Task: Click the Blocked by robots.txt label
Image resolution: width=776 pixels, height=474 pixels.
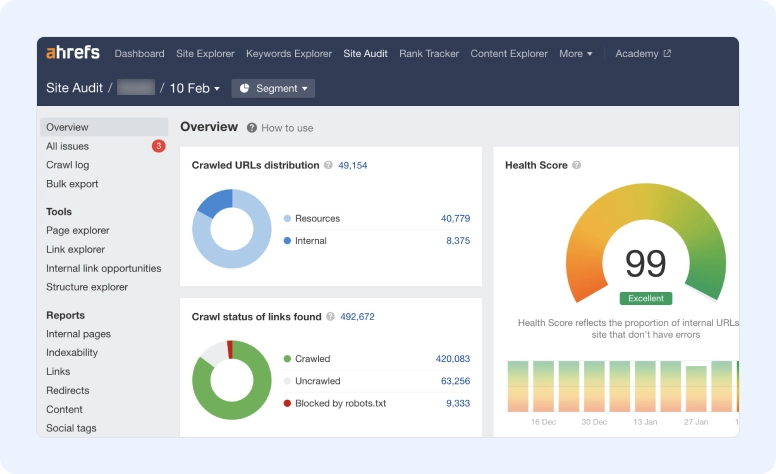Action: [340, 403]
